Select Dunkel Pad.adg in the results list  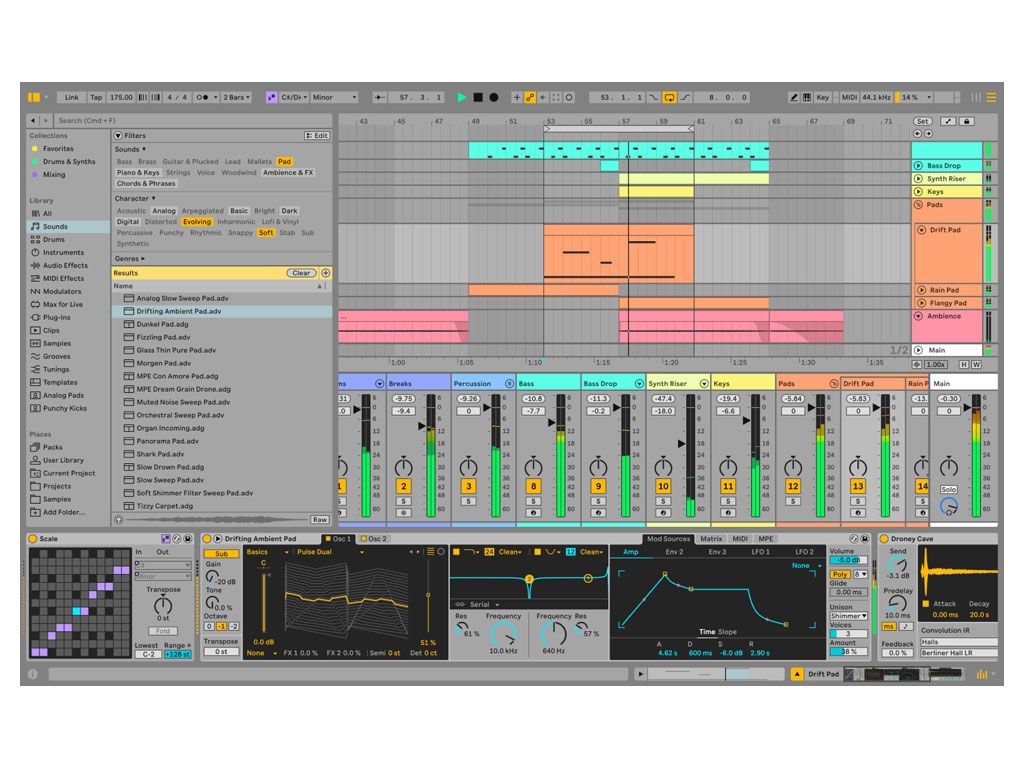point(162,324)
